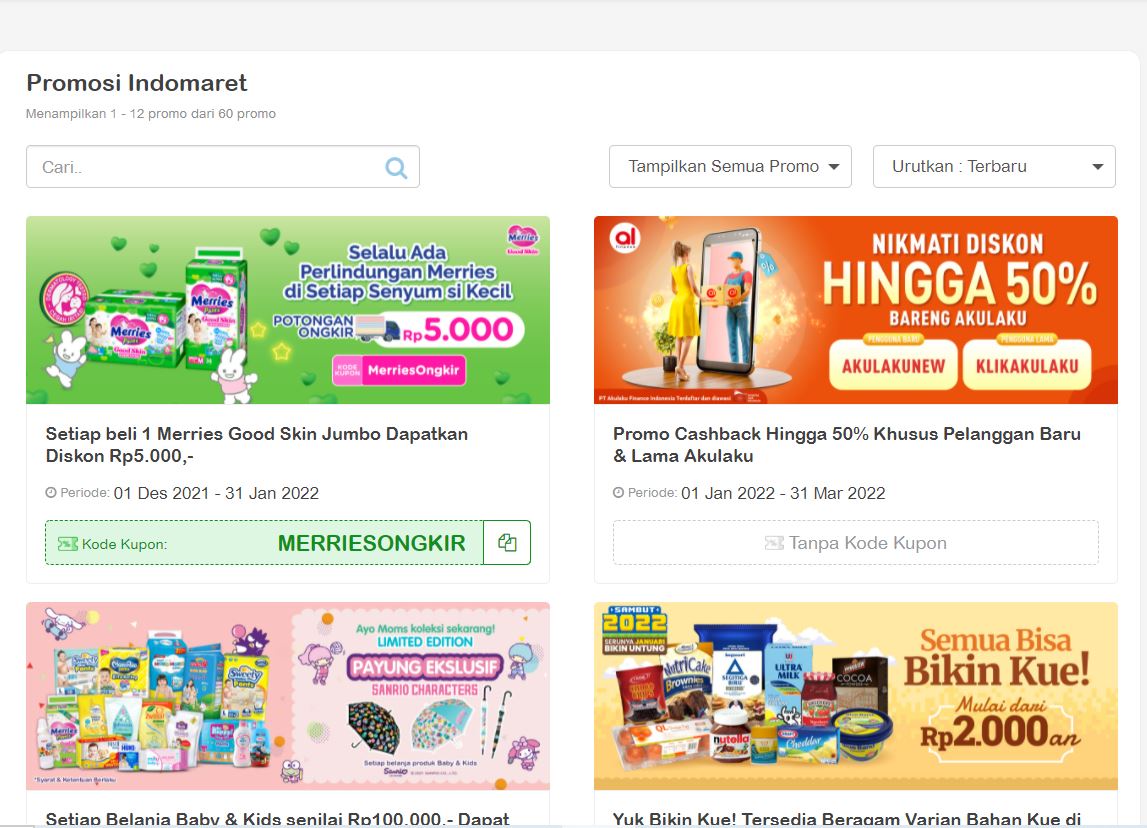Open the Payung Eksklusif Sanrio banner
This screenshot has width=1147, height=828.
pyautogui.click(x=287, y=696)
